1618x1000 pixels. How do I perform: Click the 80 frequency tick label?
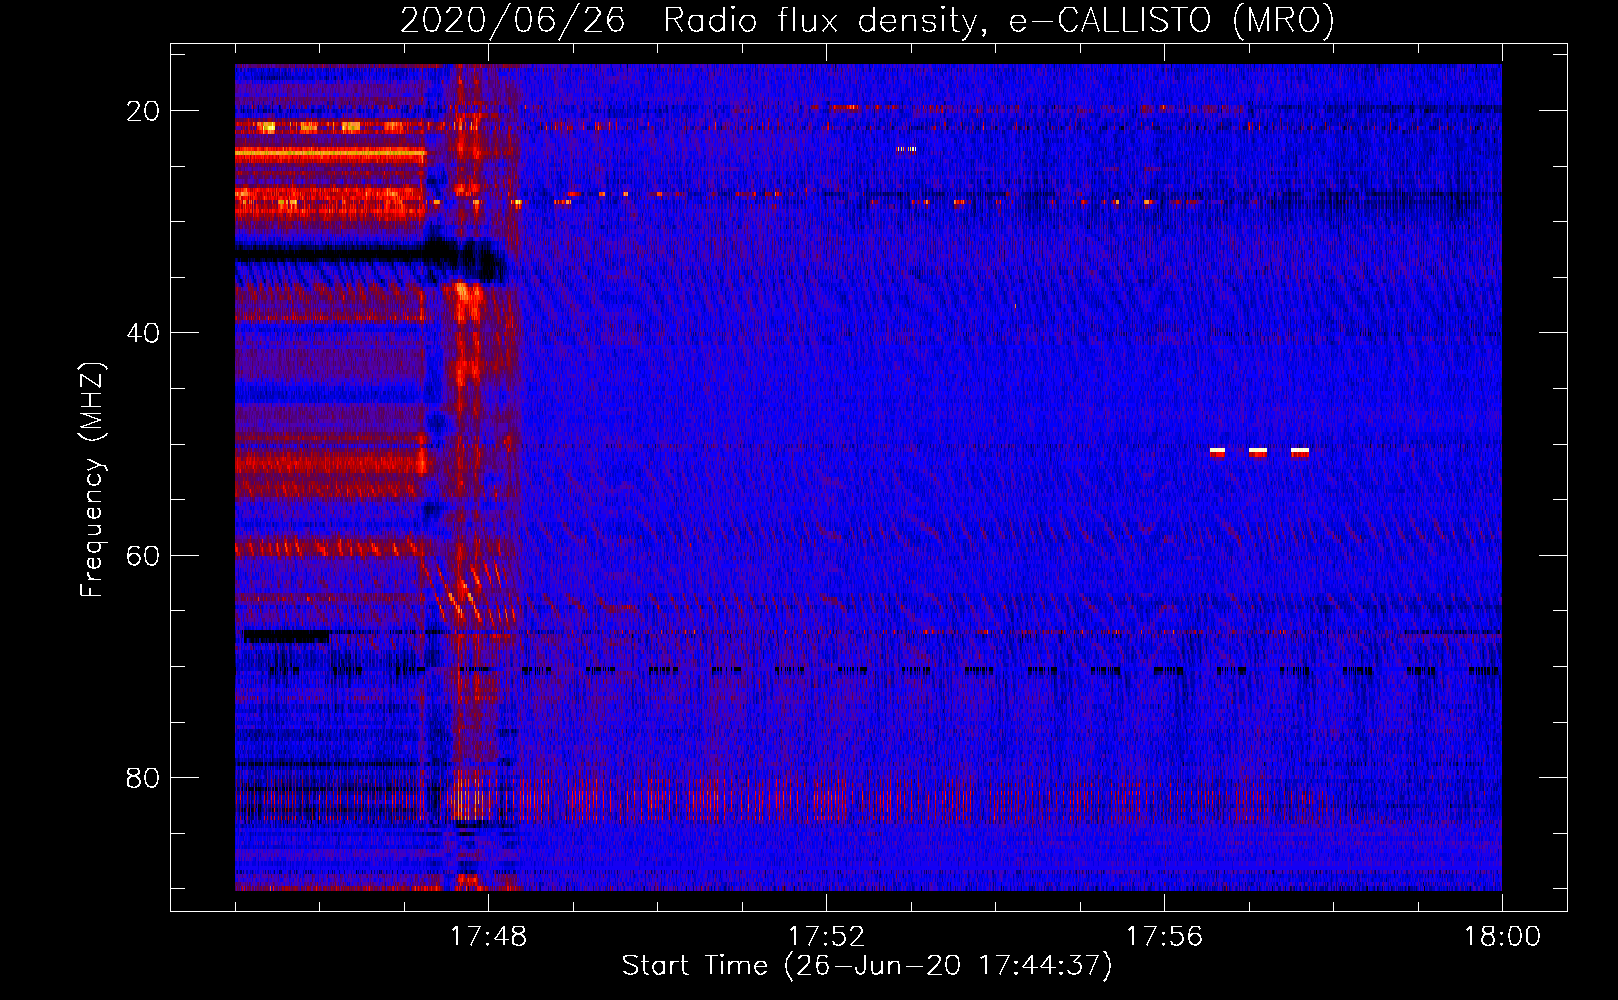pos(143,777)
